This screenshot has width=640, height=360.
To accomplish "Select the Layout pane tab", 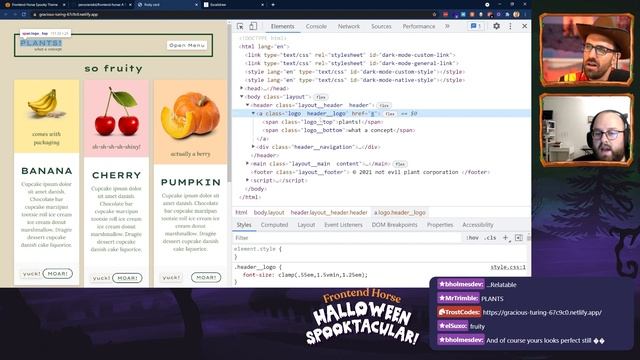I will [x=306, y=225].
